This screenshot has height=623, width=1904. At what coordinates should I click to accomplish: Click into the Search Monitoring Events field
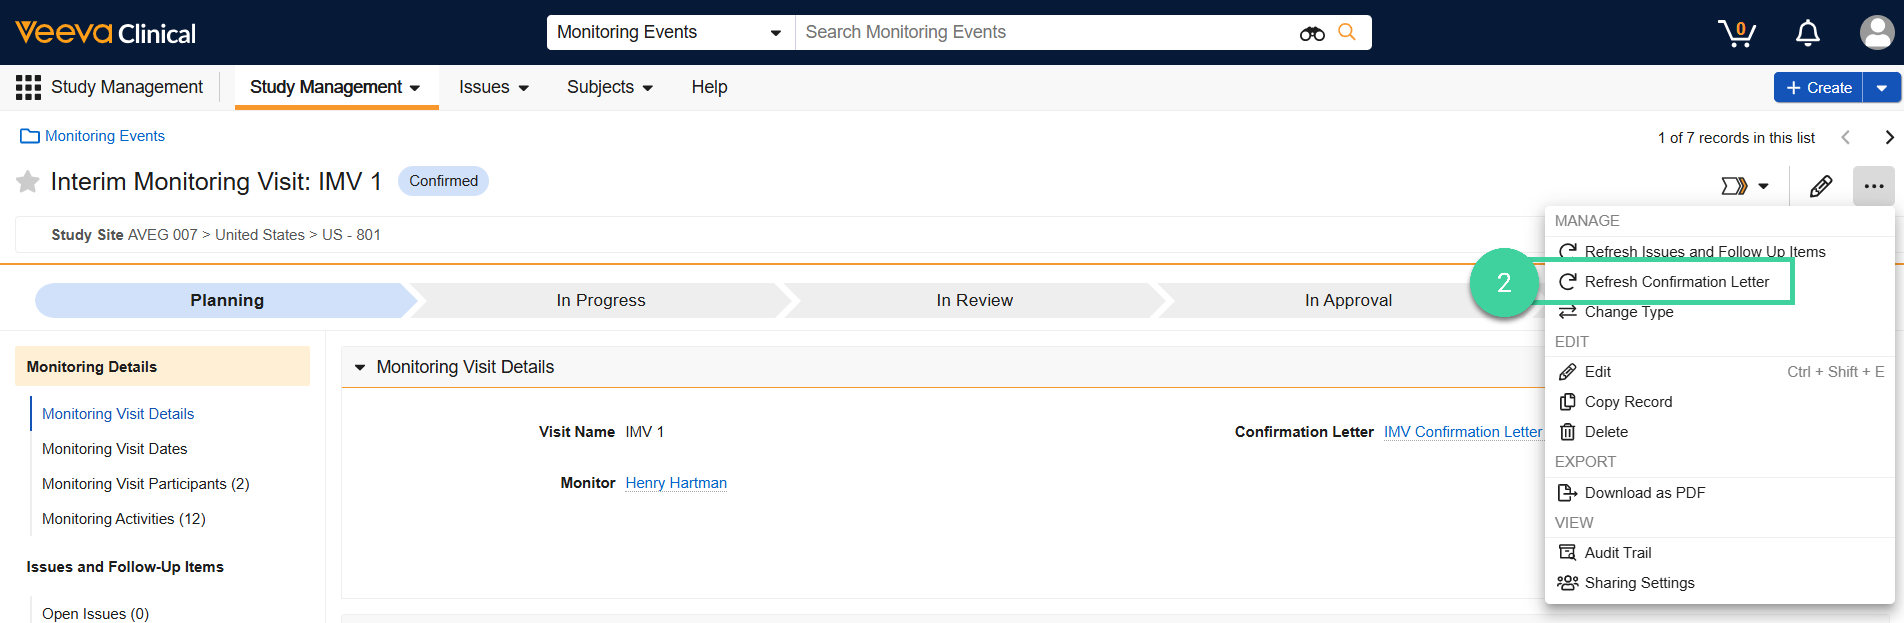[x=1040, y=33]
